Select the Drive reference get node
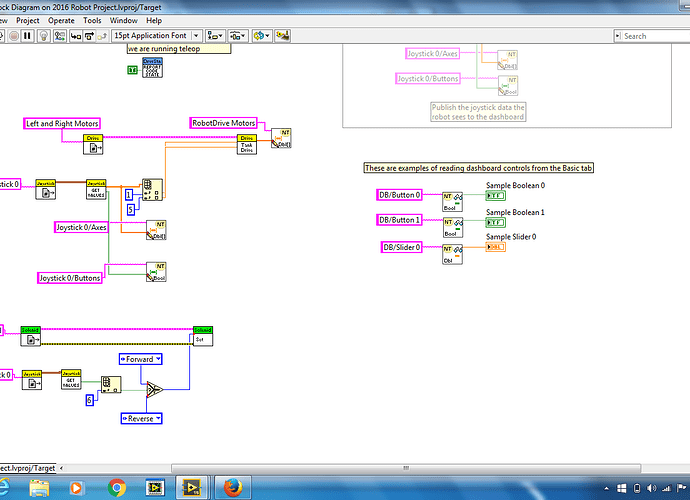 (x=93, y=144)
